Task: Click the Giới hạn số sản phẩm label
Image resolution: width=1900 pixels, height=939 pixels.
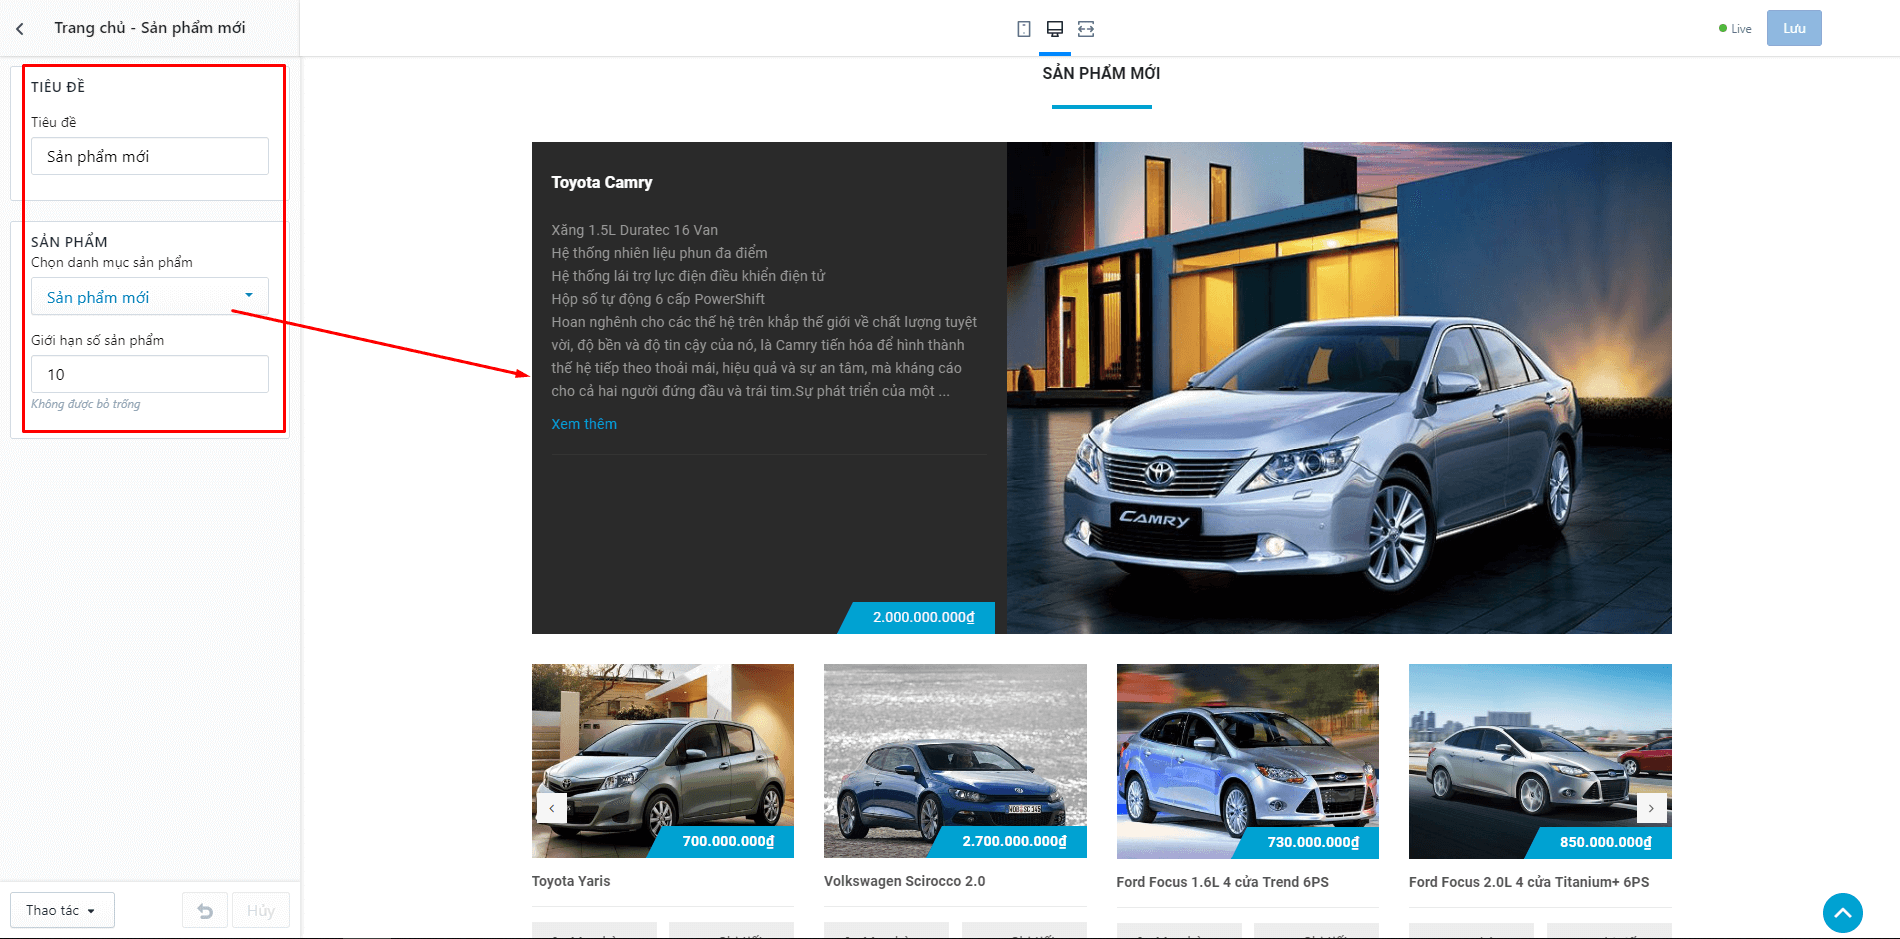Action: pos(98,340)
